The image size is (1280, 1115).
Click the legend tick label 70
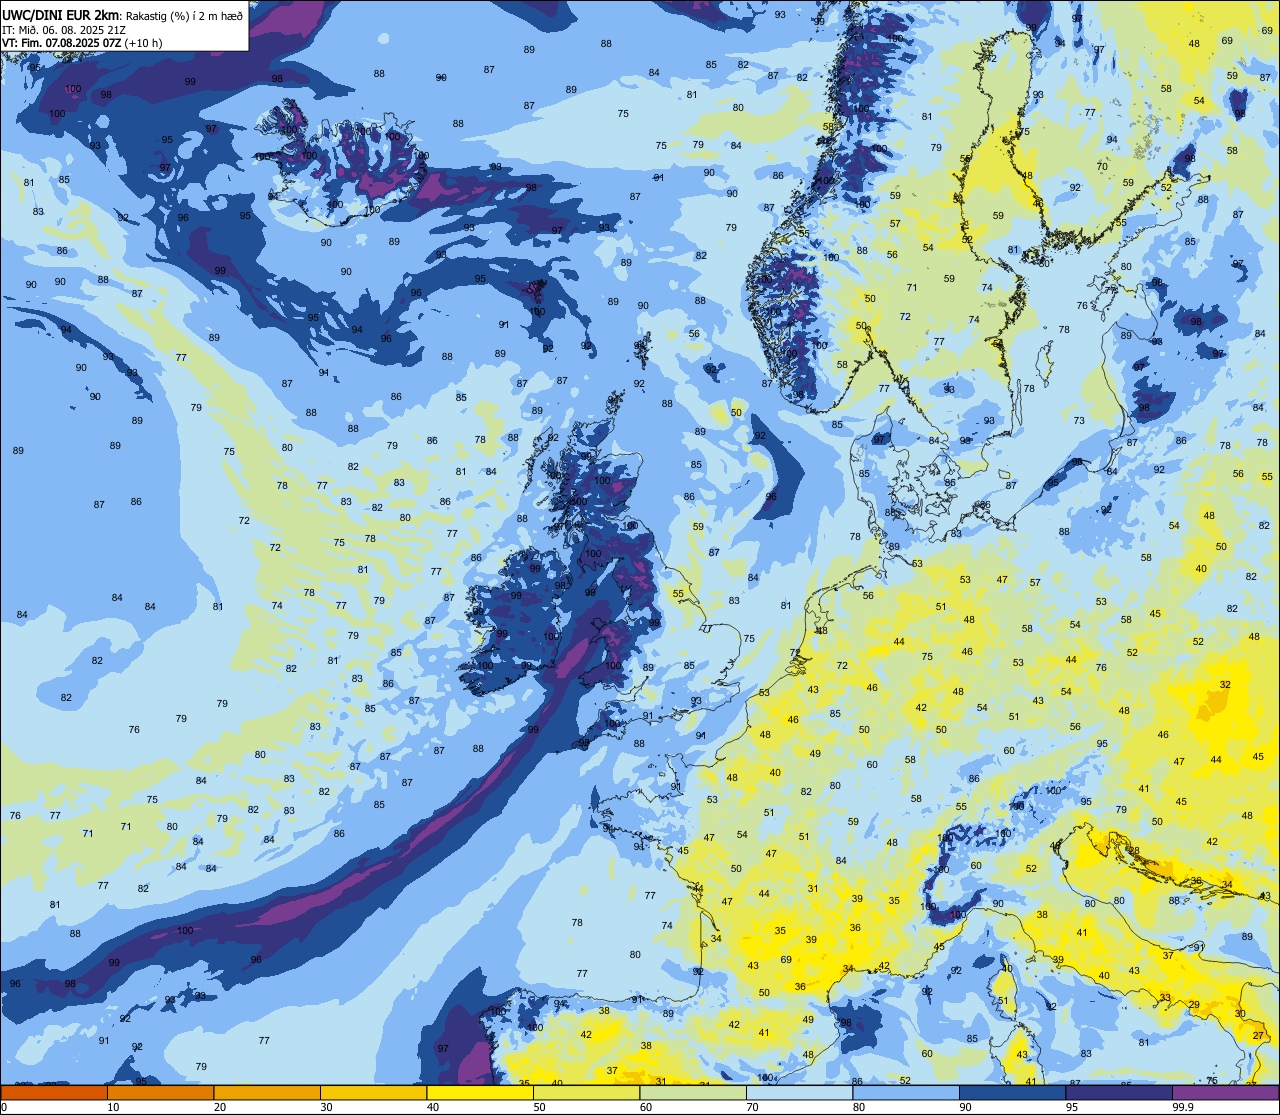tap(752, 1107)
